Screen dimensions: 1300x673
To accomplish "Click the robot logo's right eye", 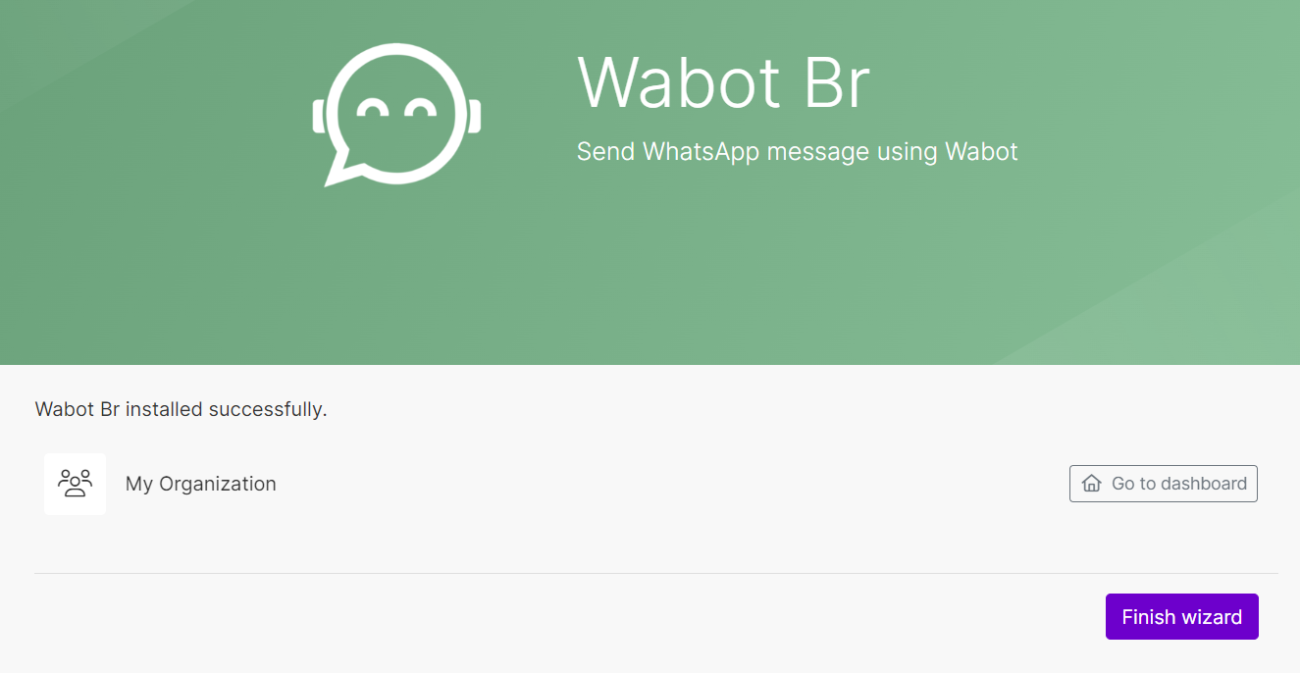I will [421, 108].
